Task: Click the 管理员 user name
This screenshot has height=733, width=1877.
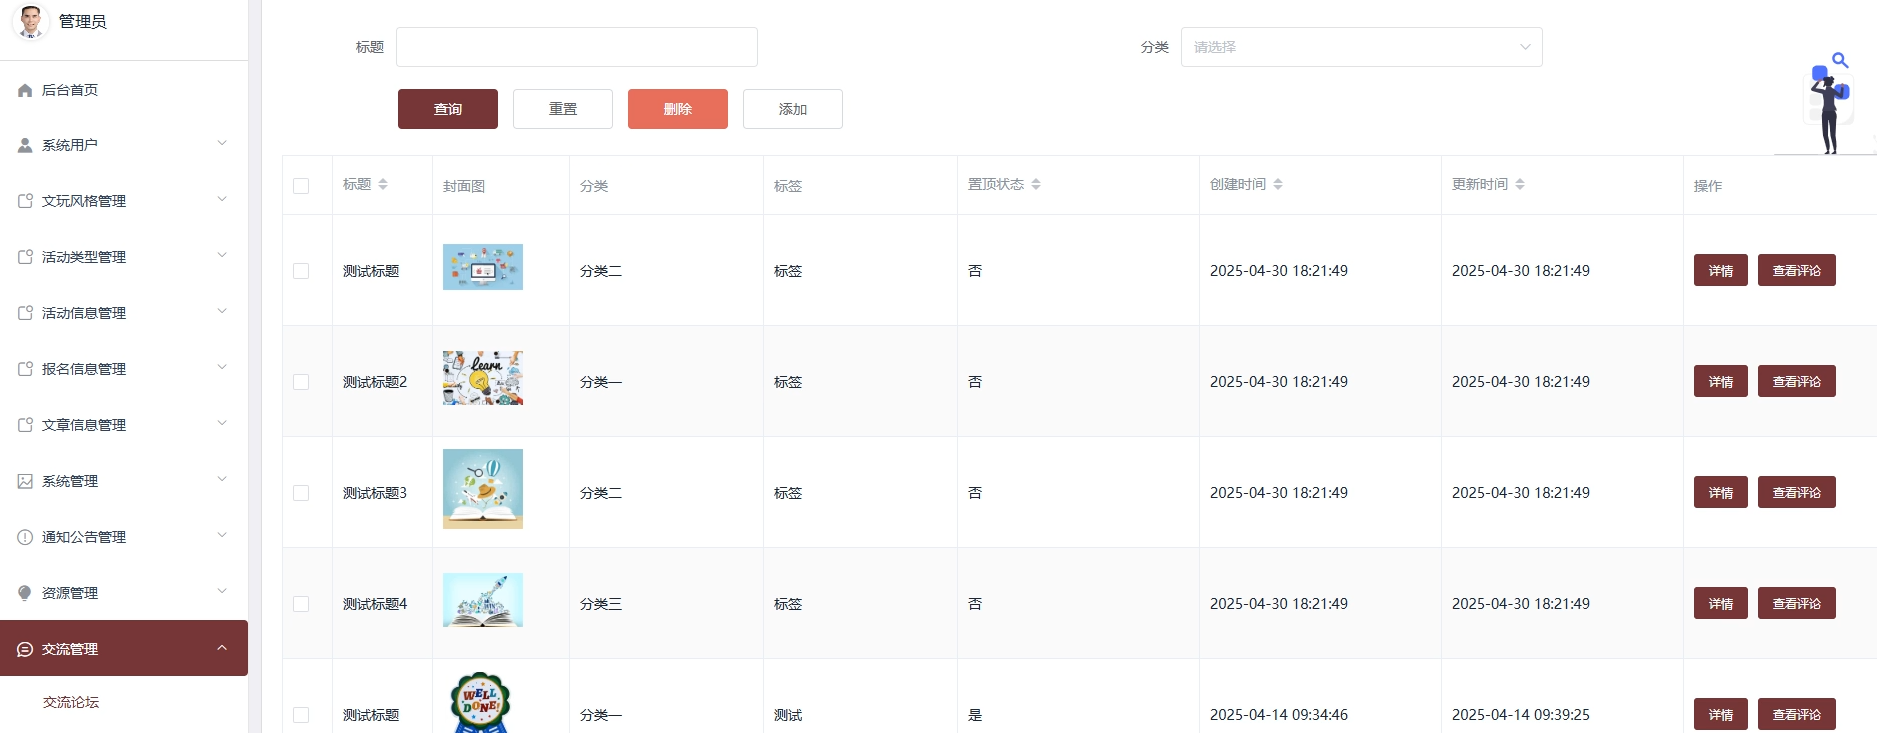Action: coord(82,21)
